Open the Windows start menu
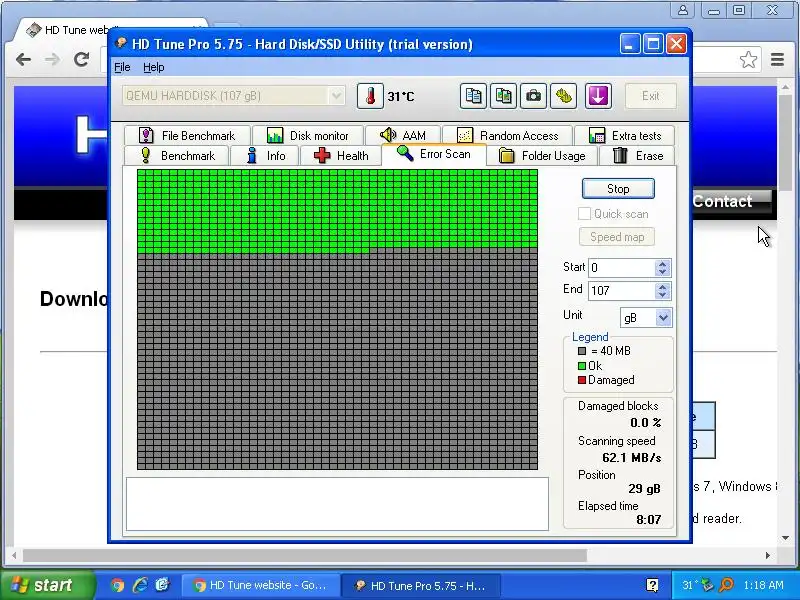 point(48,585)
